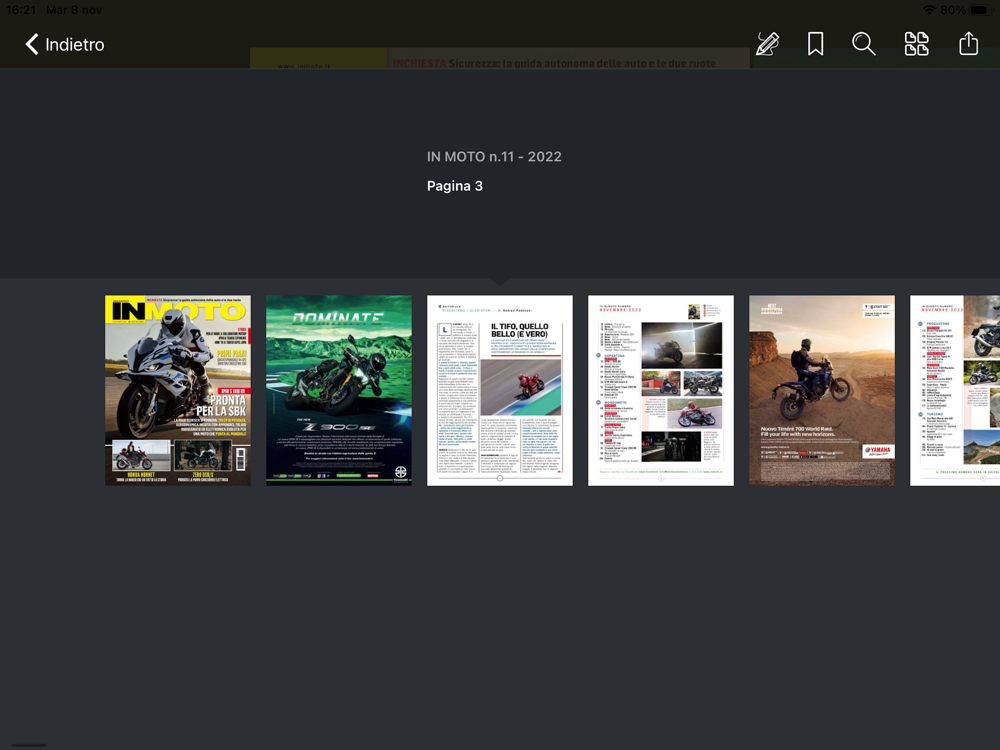This screenshot has width=1000, height=750.
Task: Open the annotation pencil tool
Action: click(767, 44)
